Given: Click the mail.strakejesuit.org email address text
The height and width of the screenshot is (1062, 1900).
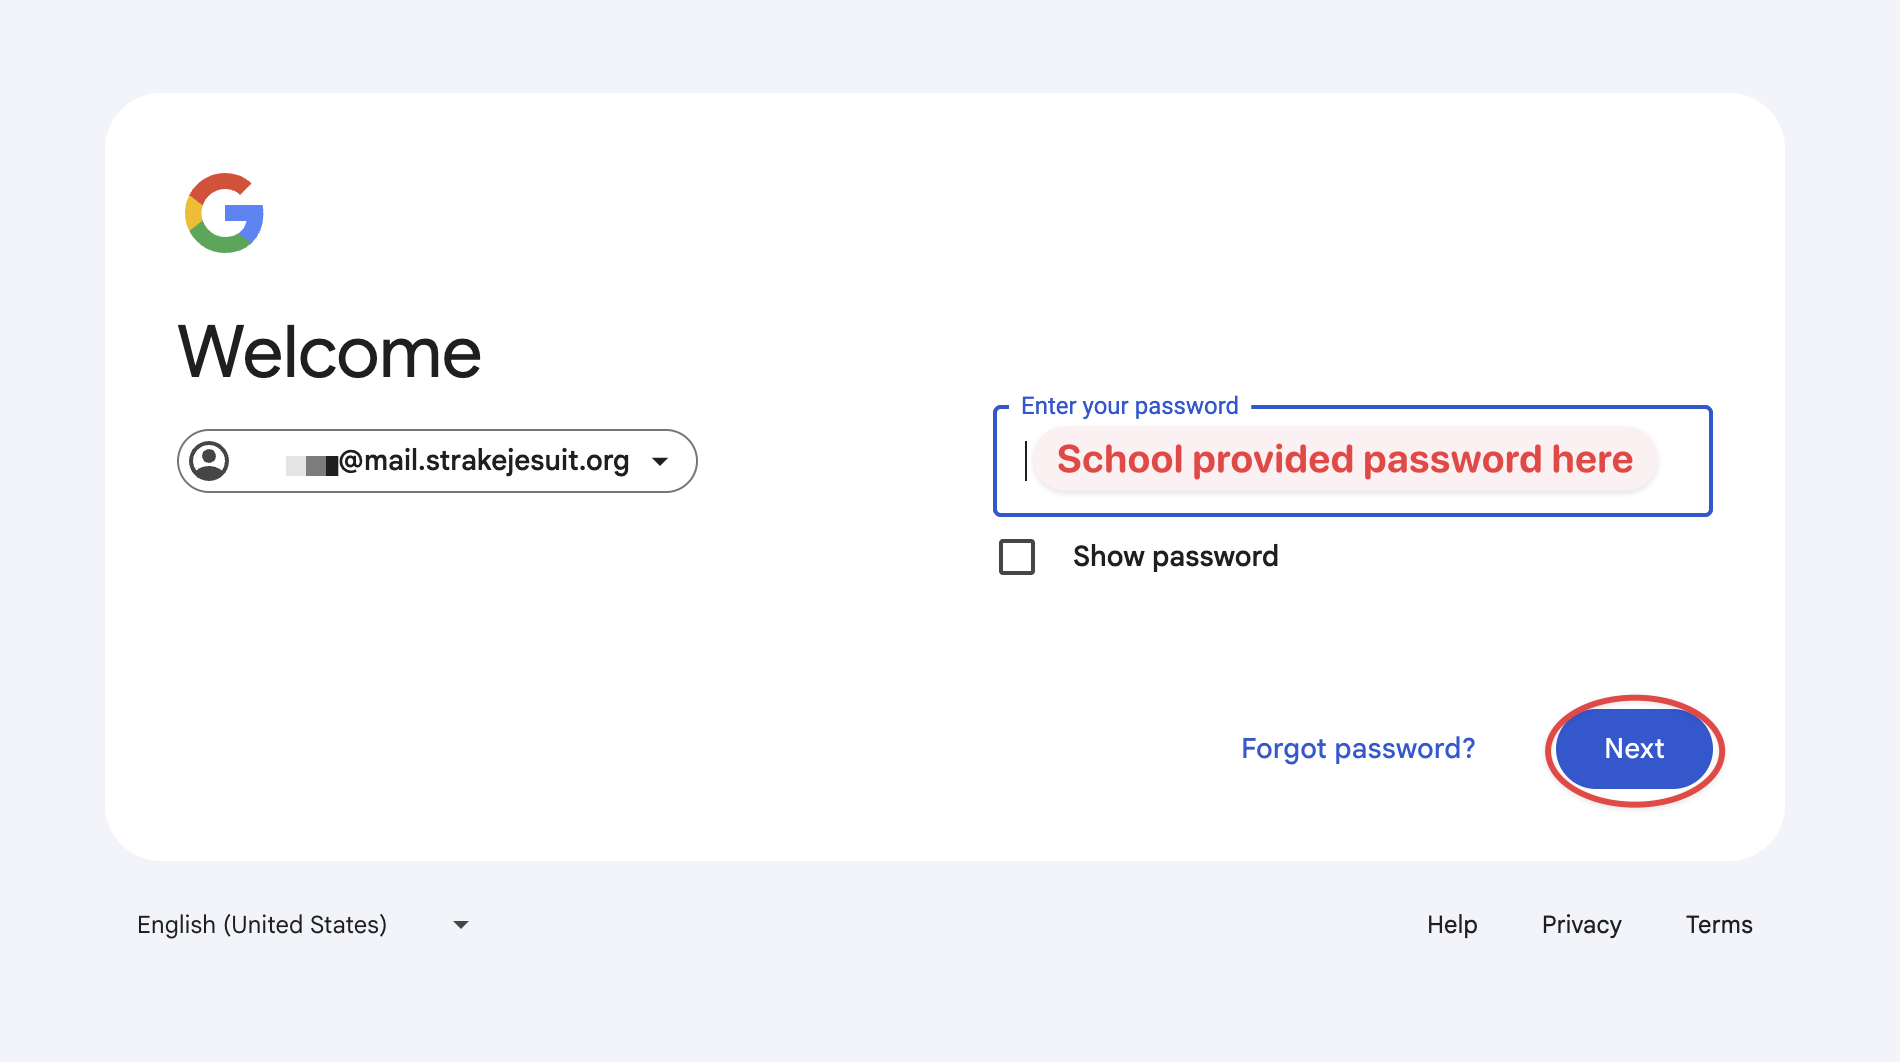Looking at the screenshot, I should (484, 461).
